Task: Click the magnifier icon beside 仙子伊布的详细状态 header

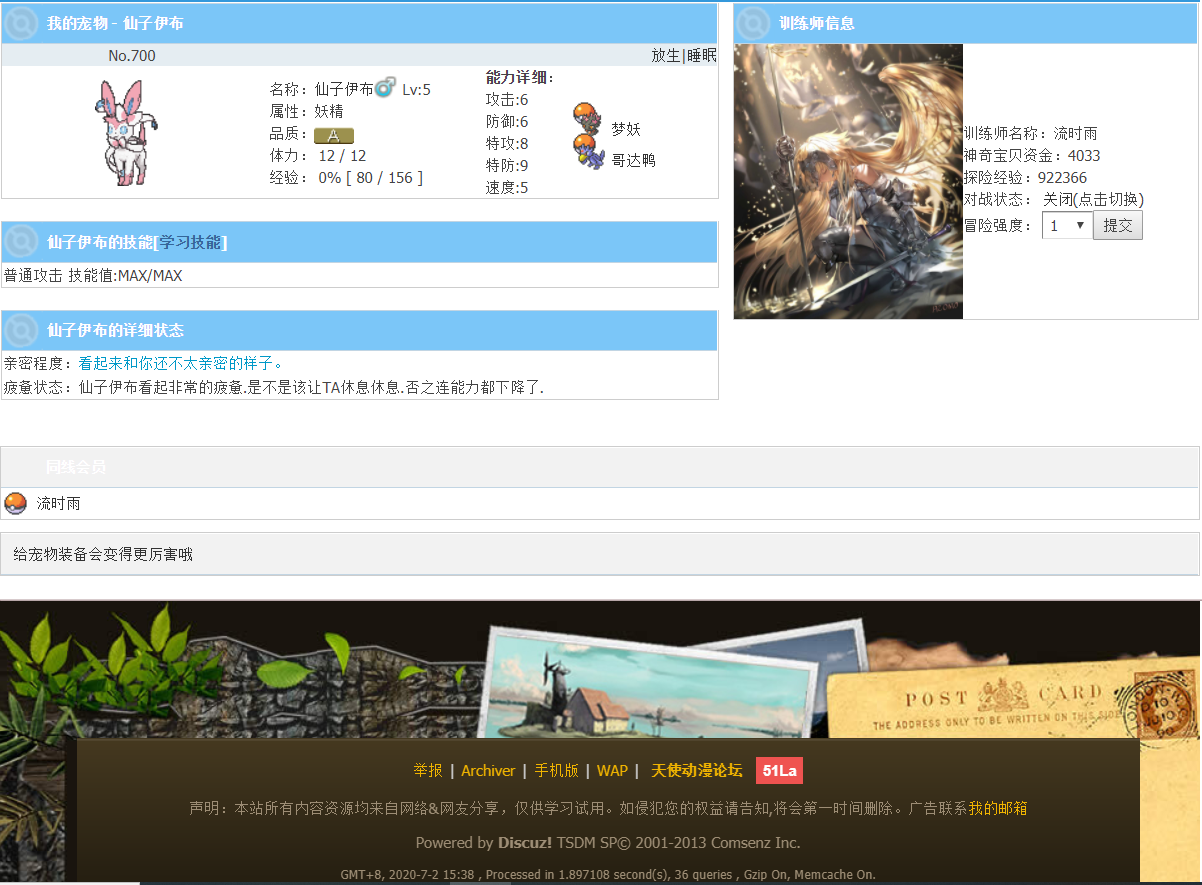Action: pyautogui.click(x=21, y=330)
